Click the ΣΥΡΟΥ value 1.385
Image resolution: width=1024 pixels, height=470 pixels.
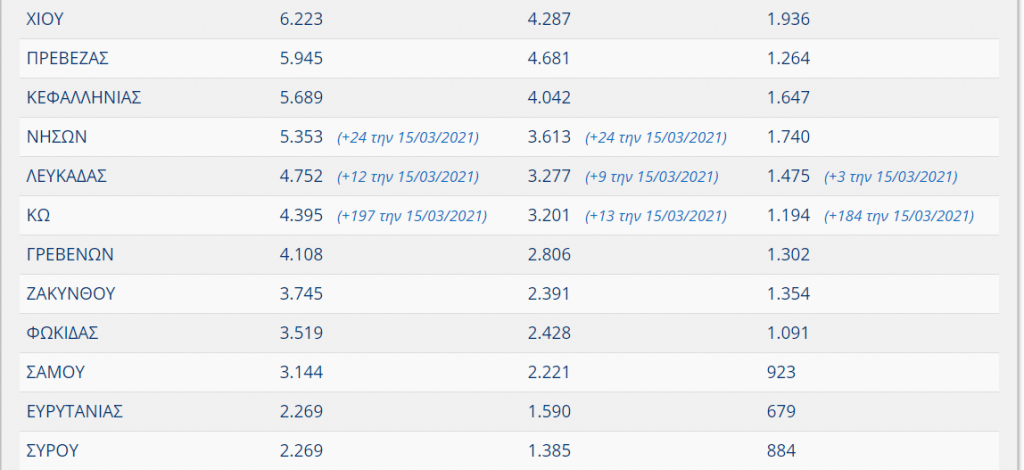(x=549, y=450)
